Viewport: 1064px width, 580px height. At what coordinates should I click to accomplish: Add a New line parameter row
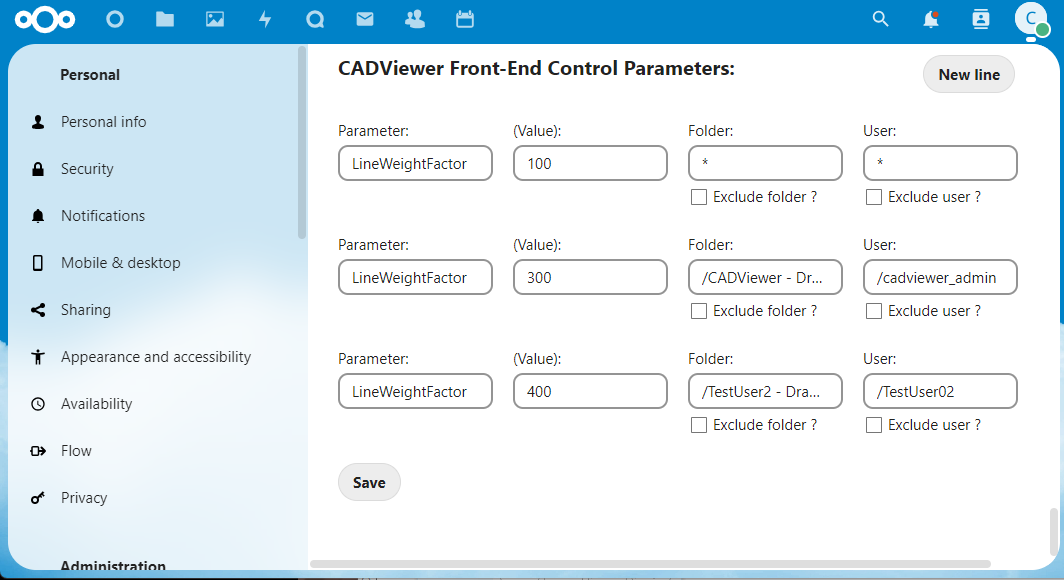point(969,75)
